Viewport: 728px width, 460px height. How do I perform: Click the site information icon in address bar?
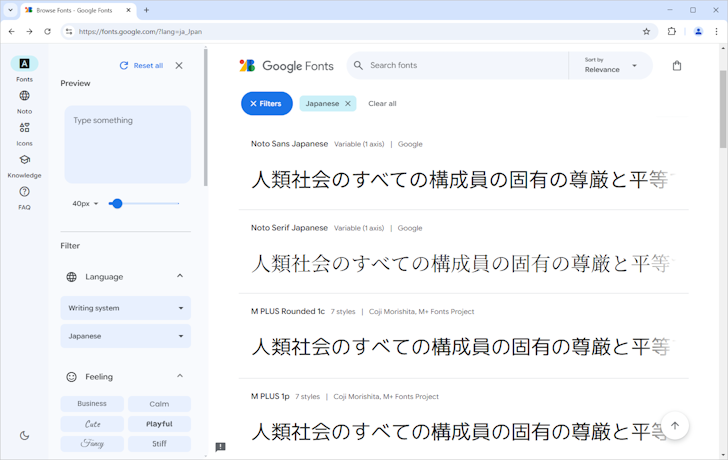click(x=69, y=32)
